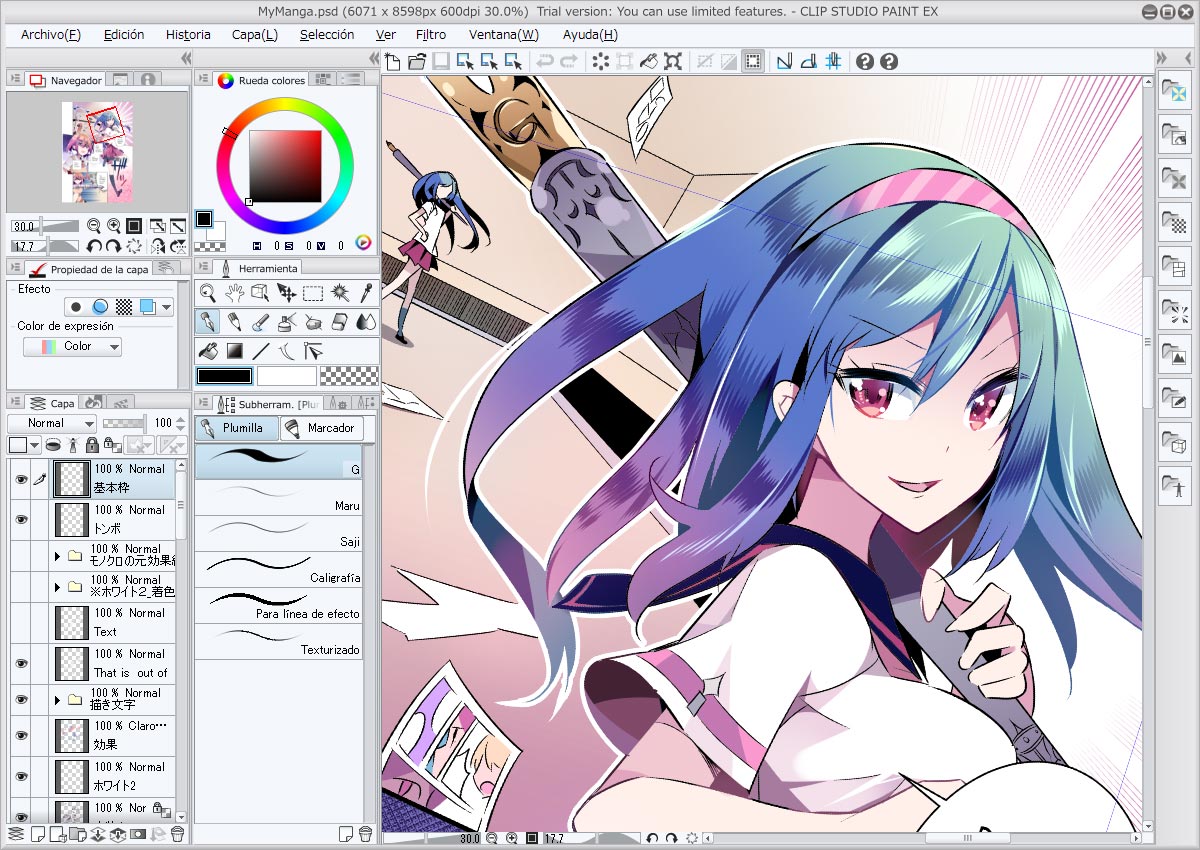
Task: Open the Normal blending mode dropdown
Action: [x=52, y=423]
